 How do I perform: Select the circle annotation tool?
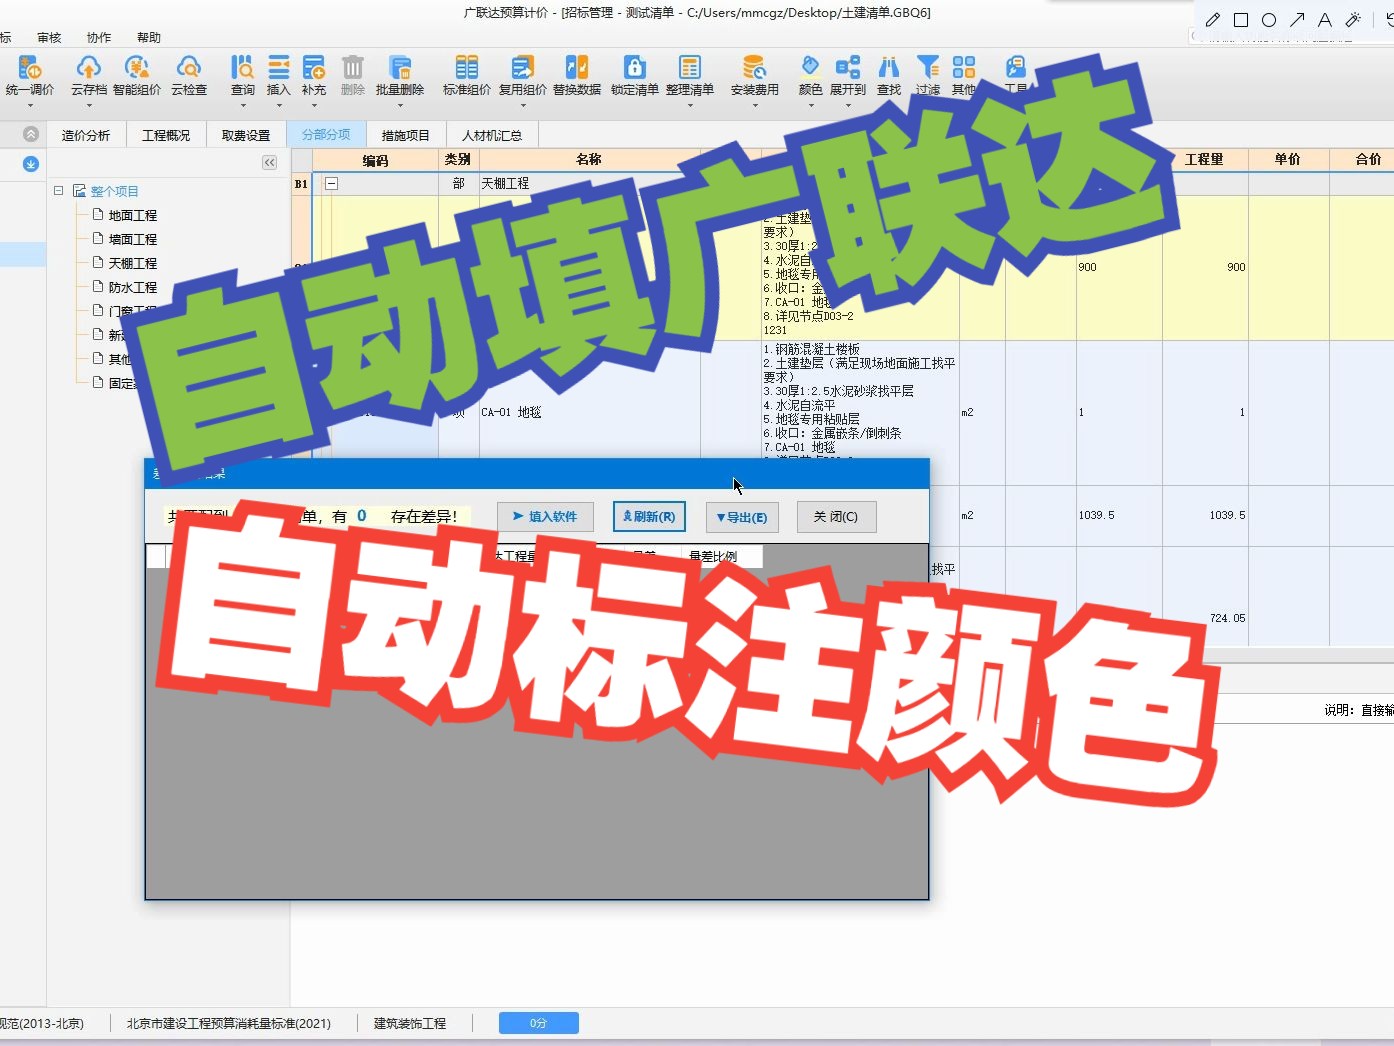pos(1269,20)
